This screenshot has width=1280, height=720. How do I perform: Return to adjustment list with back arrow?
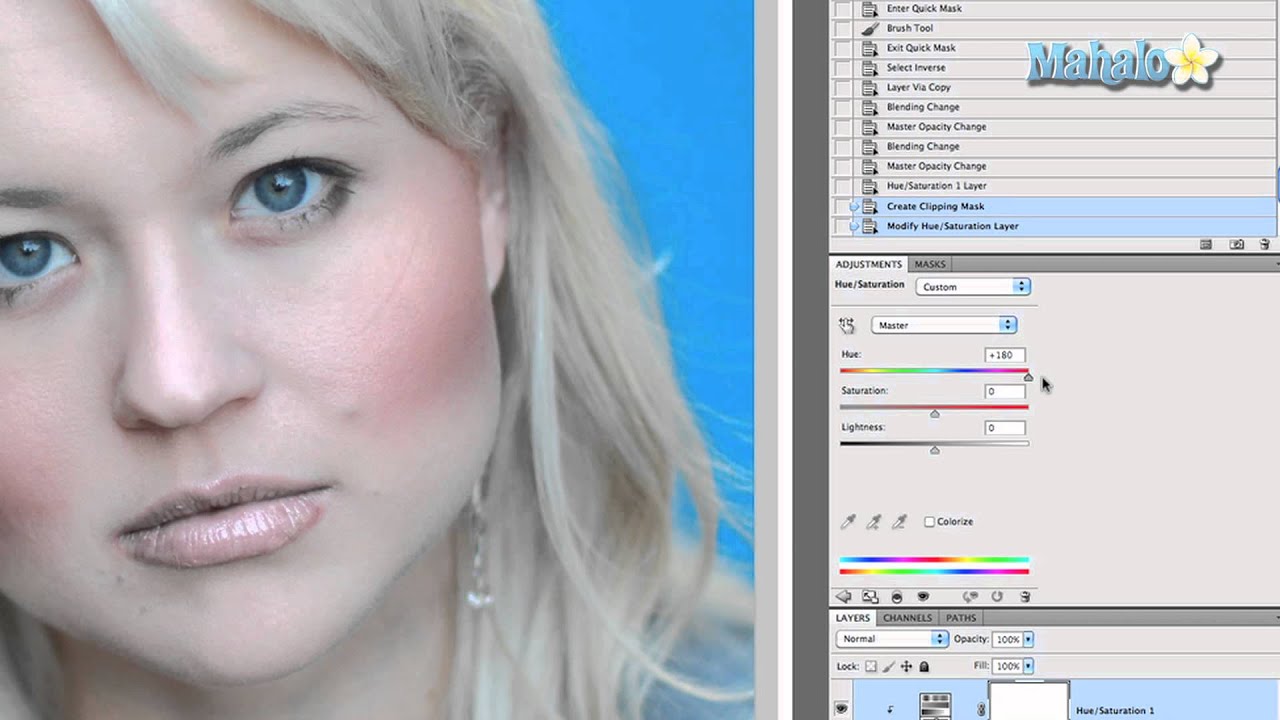point(844,596)
